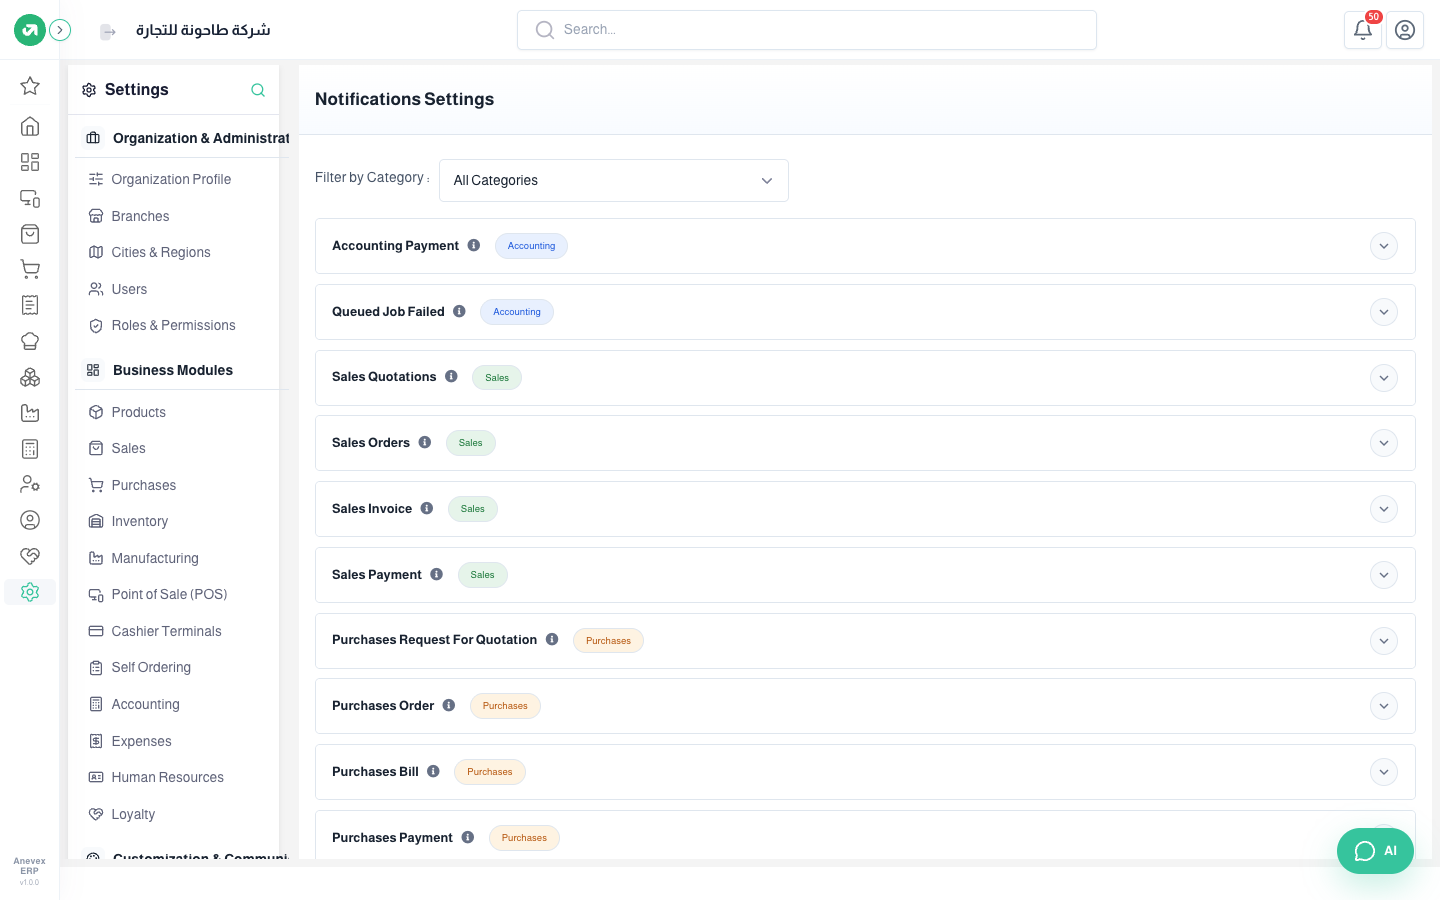Open the shopping cart sidebar icon

point(30,269)
